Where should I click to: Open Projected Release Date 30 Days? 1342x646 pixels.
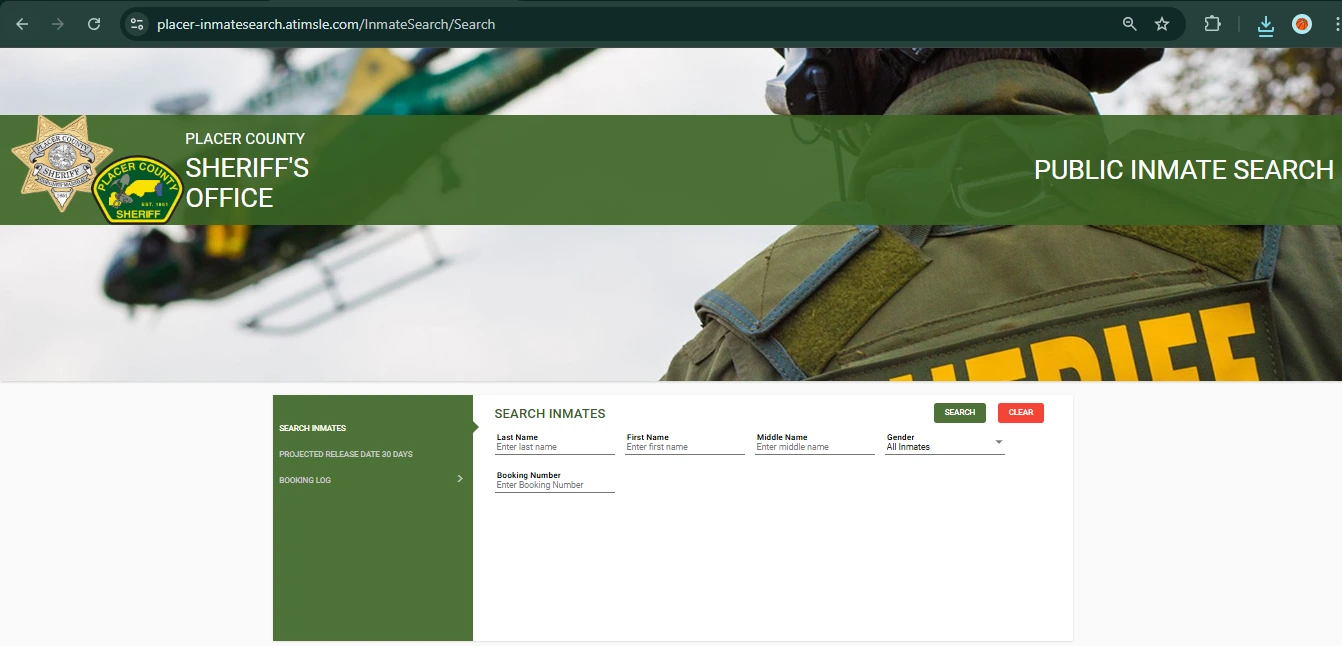click(x=346, y=454)
